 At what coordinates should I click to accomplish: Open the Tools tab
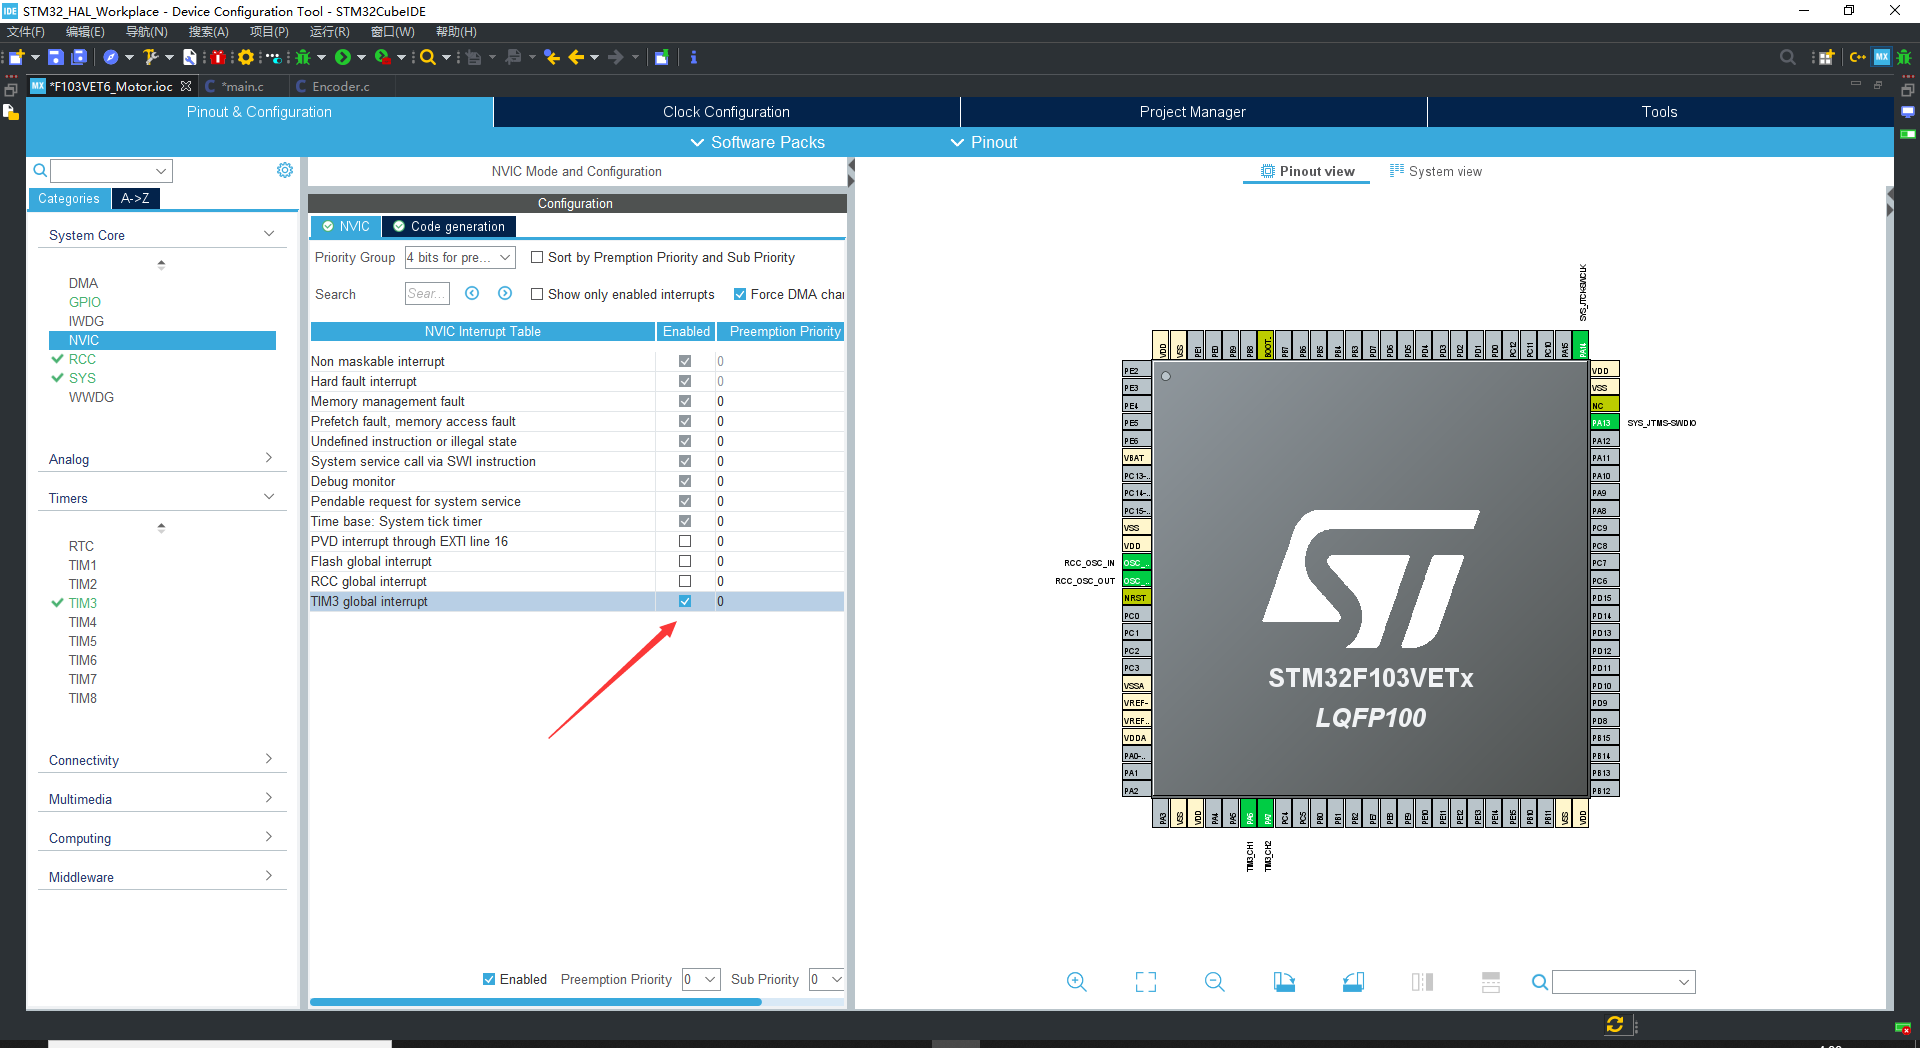[1660, 112]
